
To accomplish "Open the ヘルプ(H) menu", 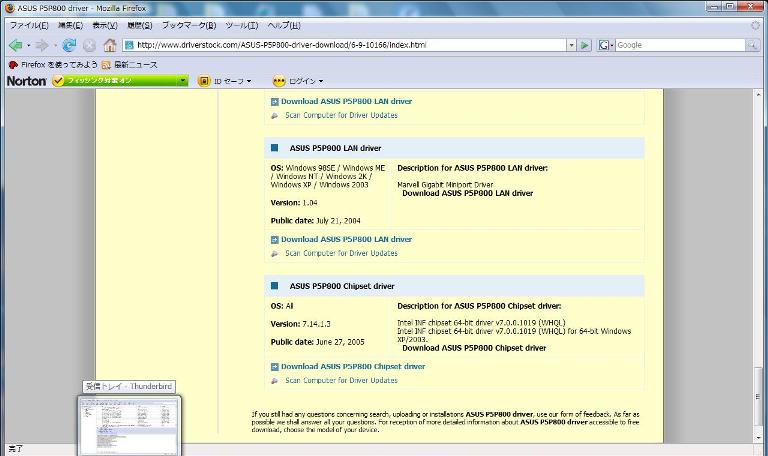I will tap(284, 25).
